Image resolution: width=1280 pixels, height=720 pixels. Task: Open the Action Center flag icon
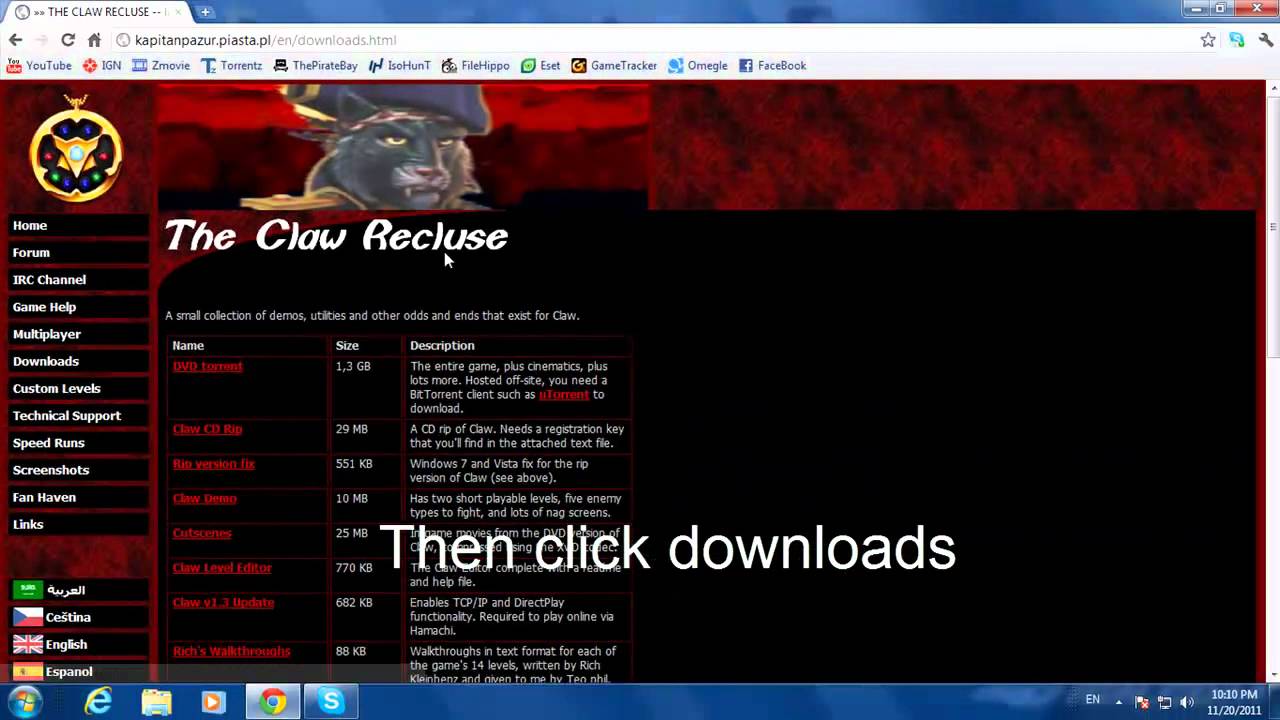click(x=1142, y=702)
